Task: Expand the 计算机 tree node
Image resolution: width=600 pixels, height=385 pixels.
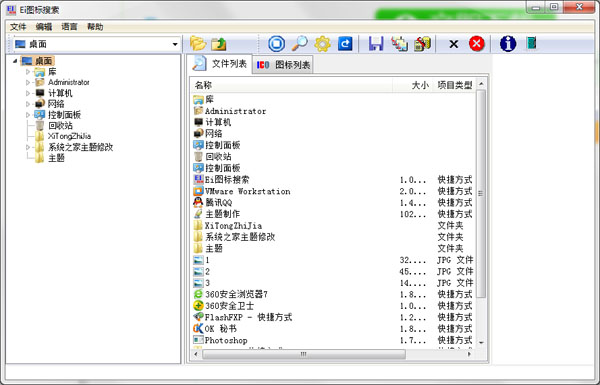Action: [28, 93]
